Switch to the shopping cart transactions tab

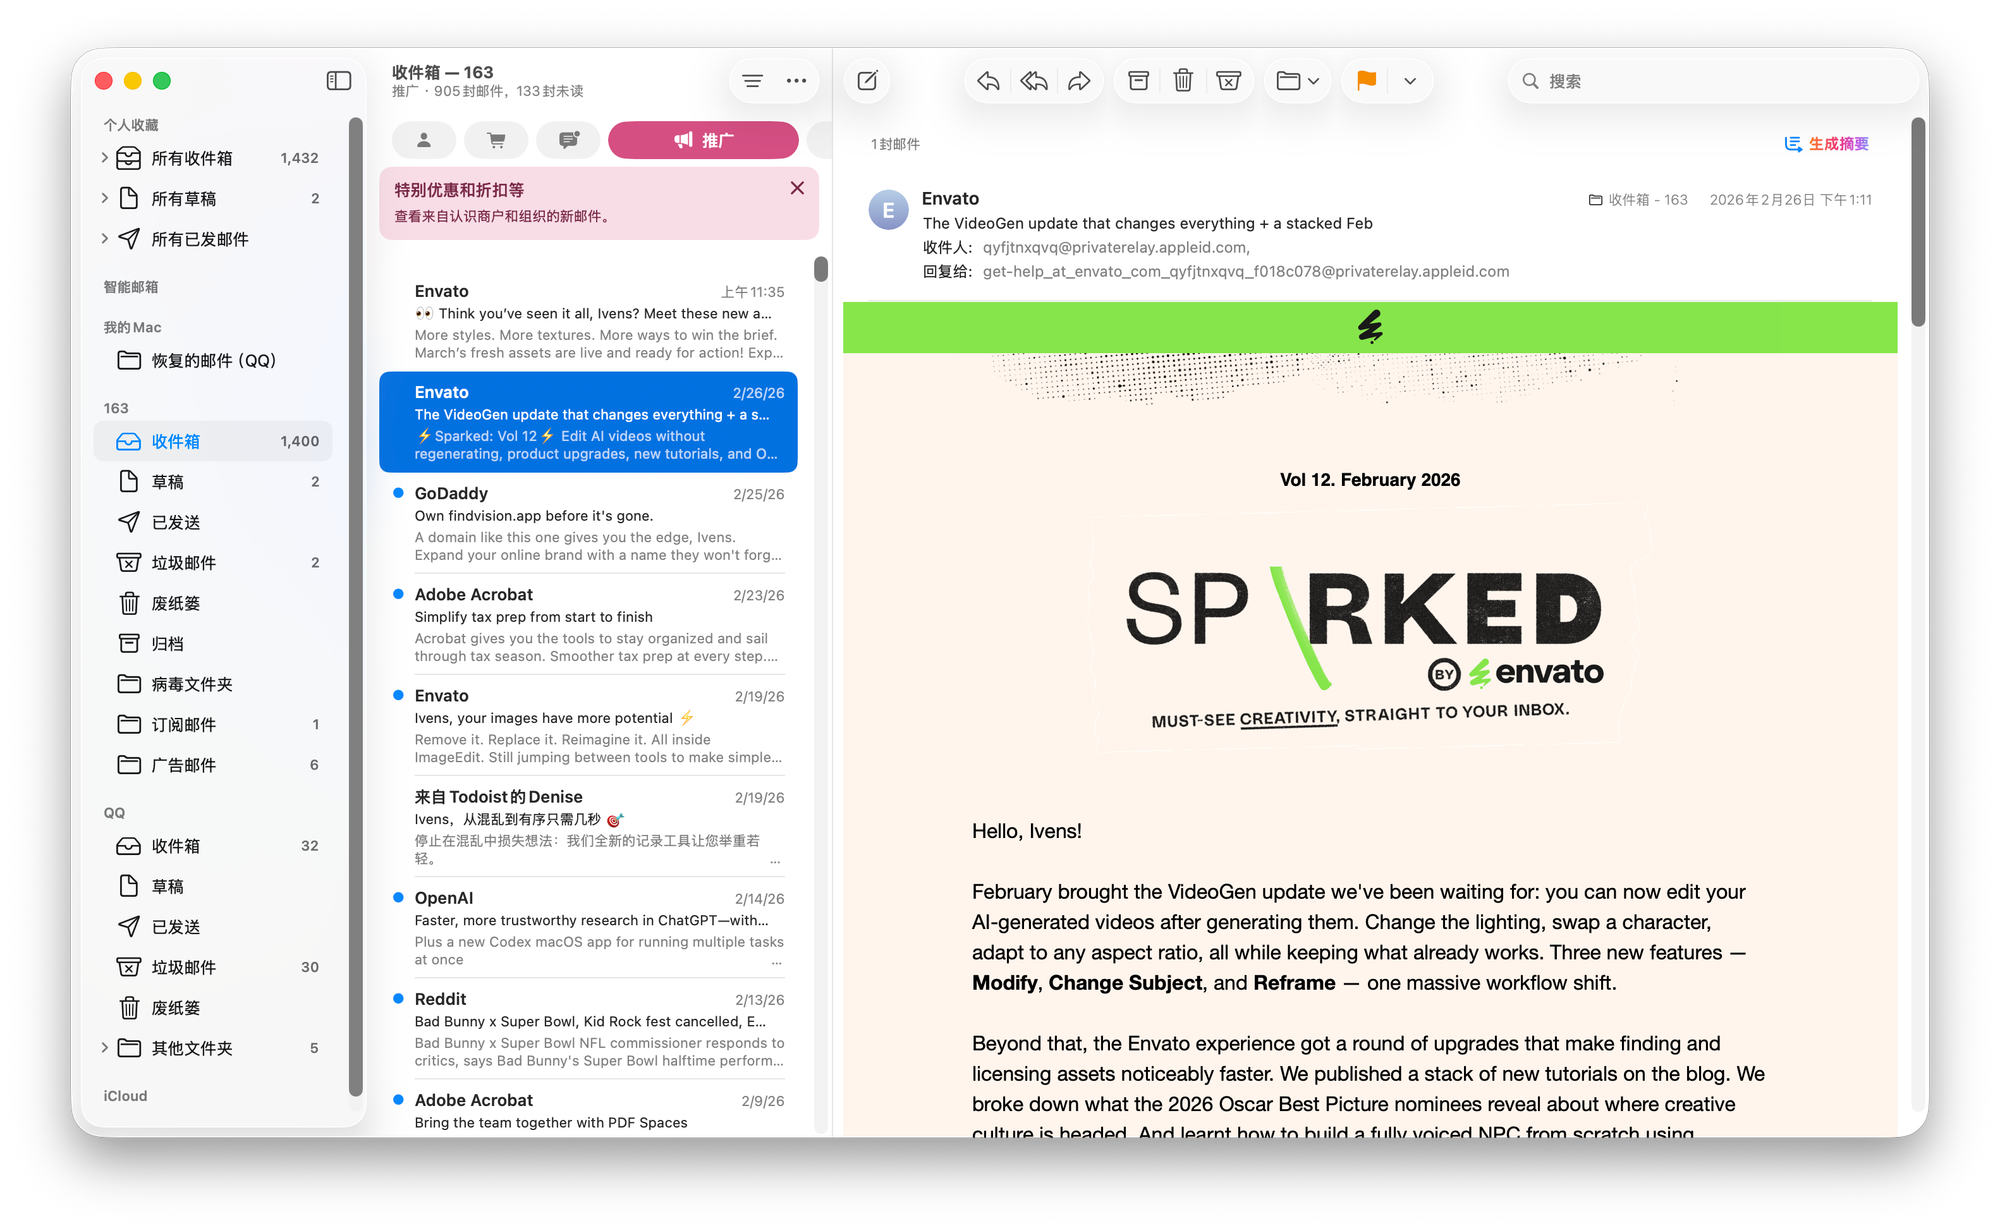(x=496, y=140)
